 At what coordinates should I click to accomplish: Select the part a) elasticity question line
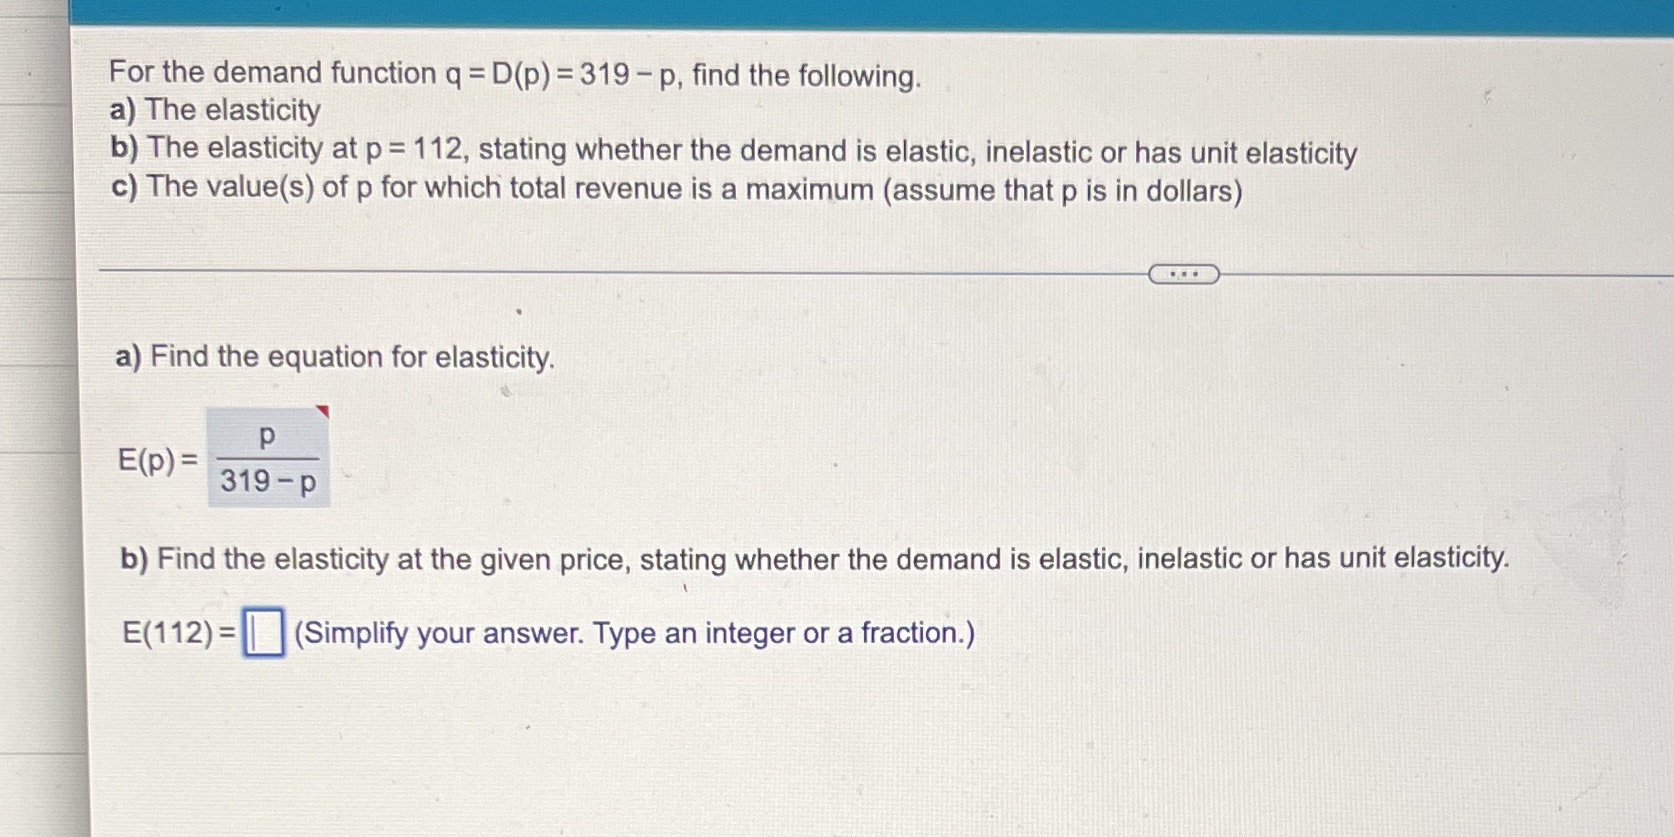(213, 111)
